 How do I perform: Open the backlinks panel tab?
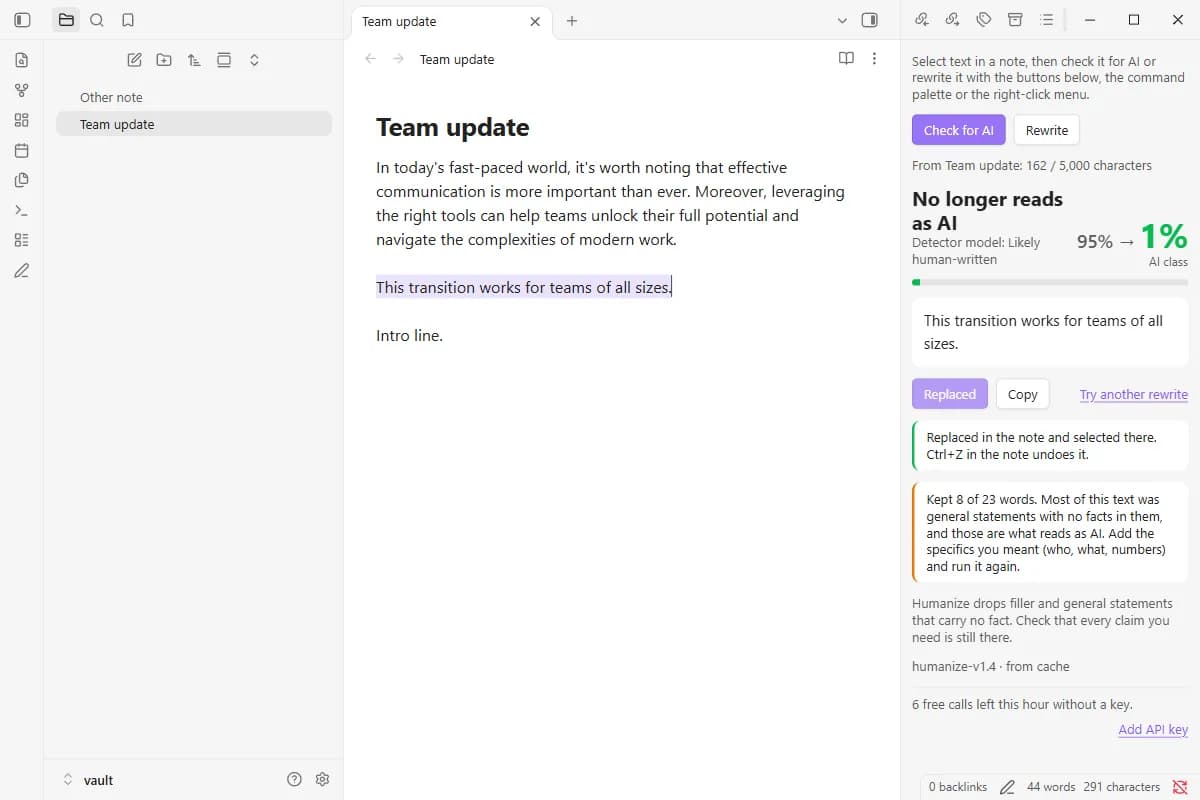922,20
